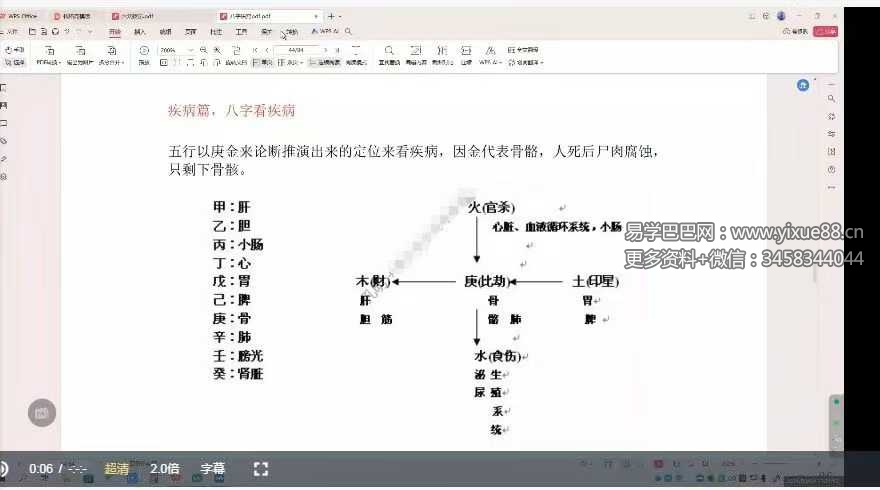Screen dimensions: 880x490
Task: Open 2.0倍 playback speed menu
Action: [164, 469]
